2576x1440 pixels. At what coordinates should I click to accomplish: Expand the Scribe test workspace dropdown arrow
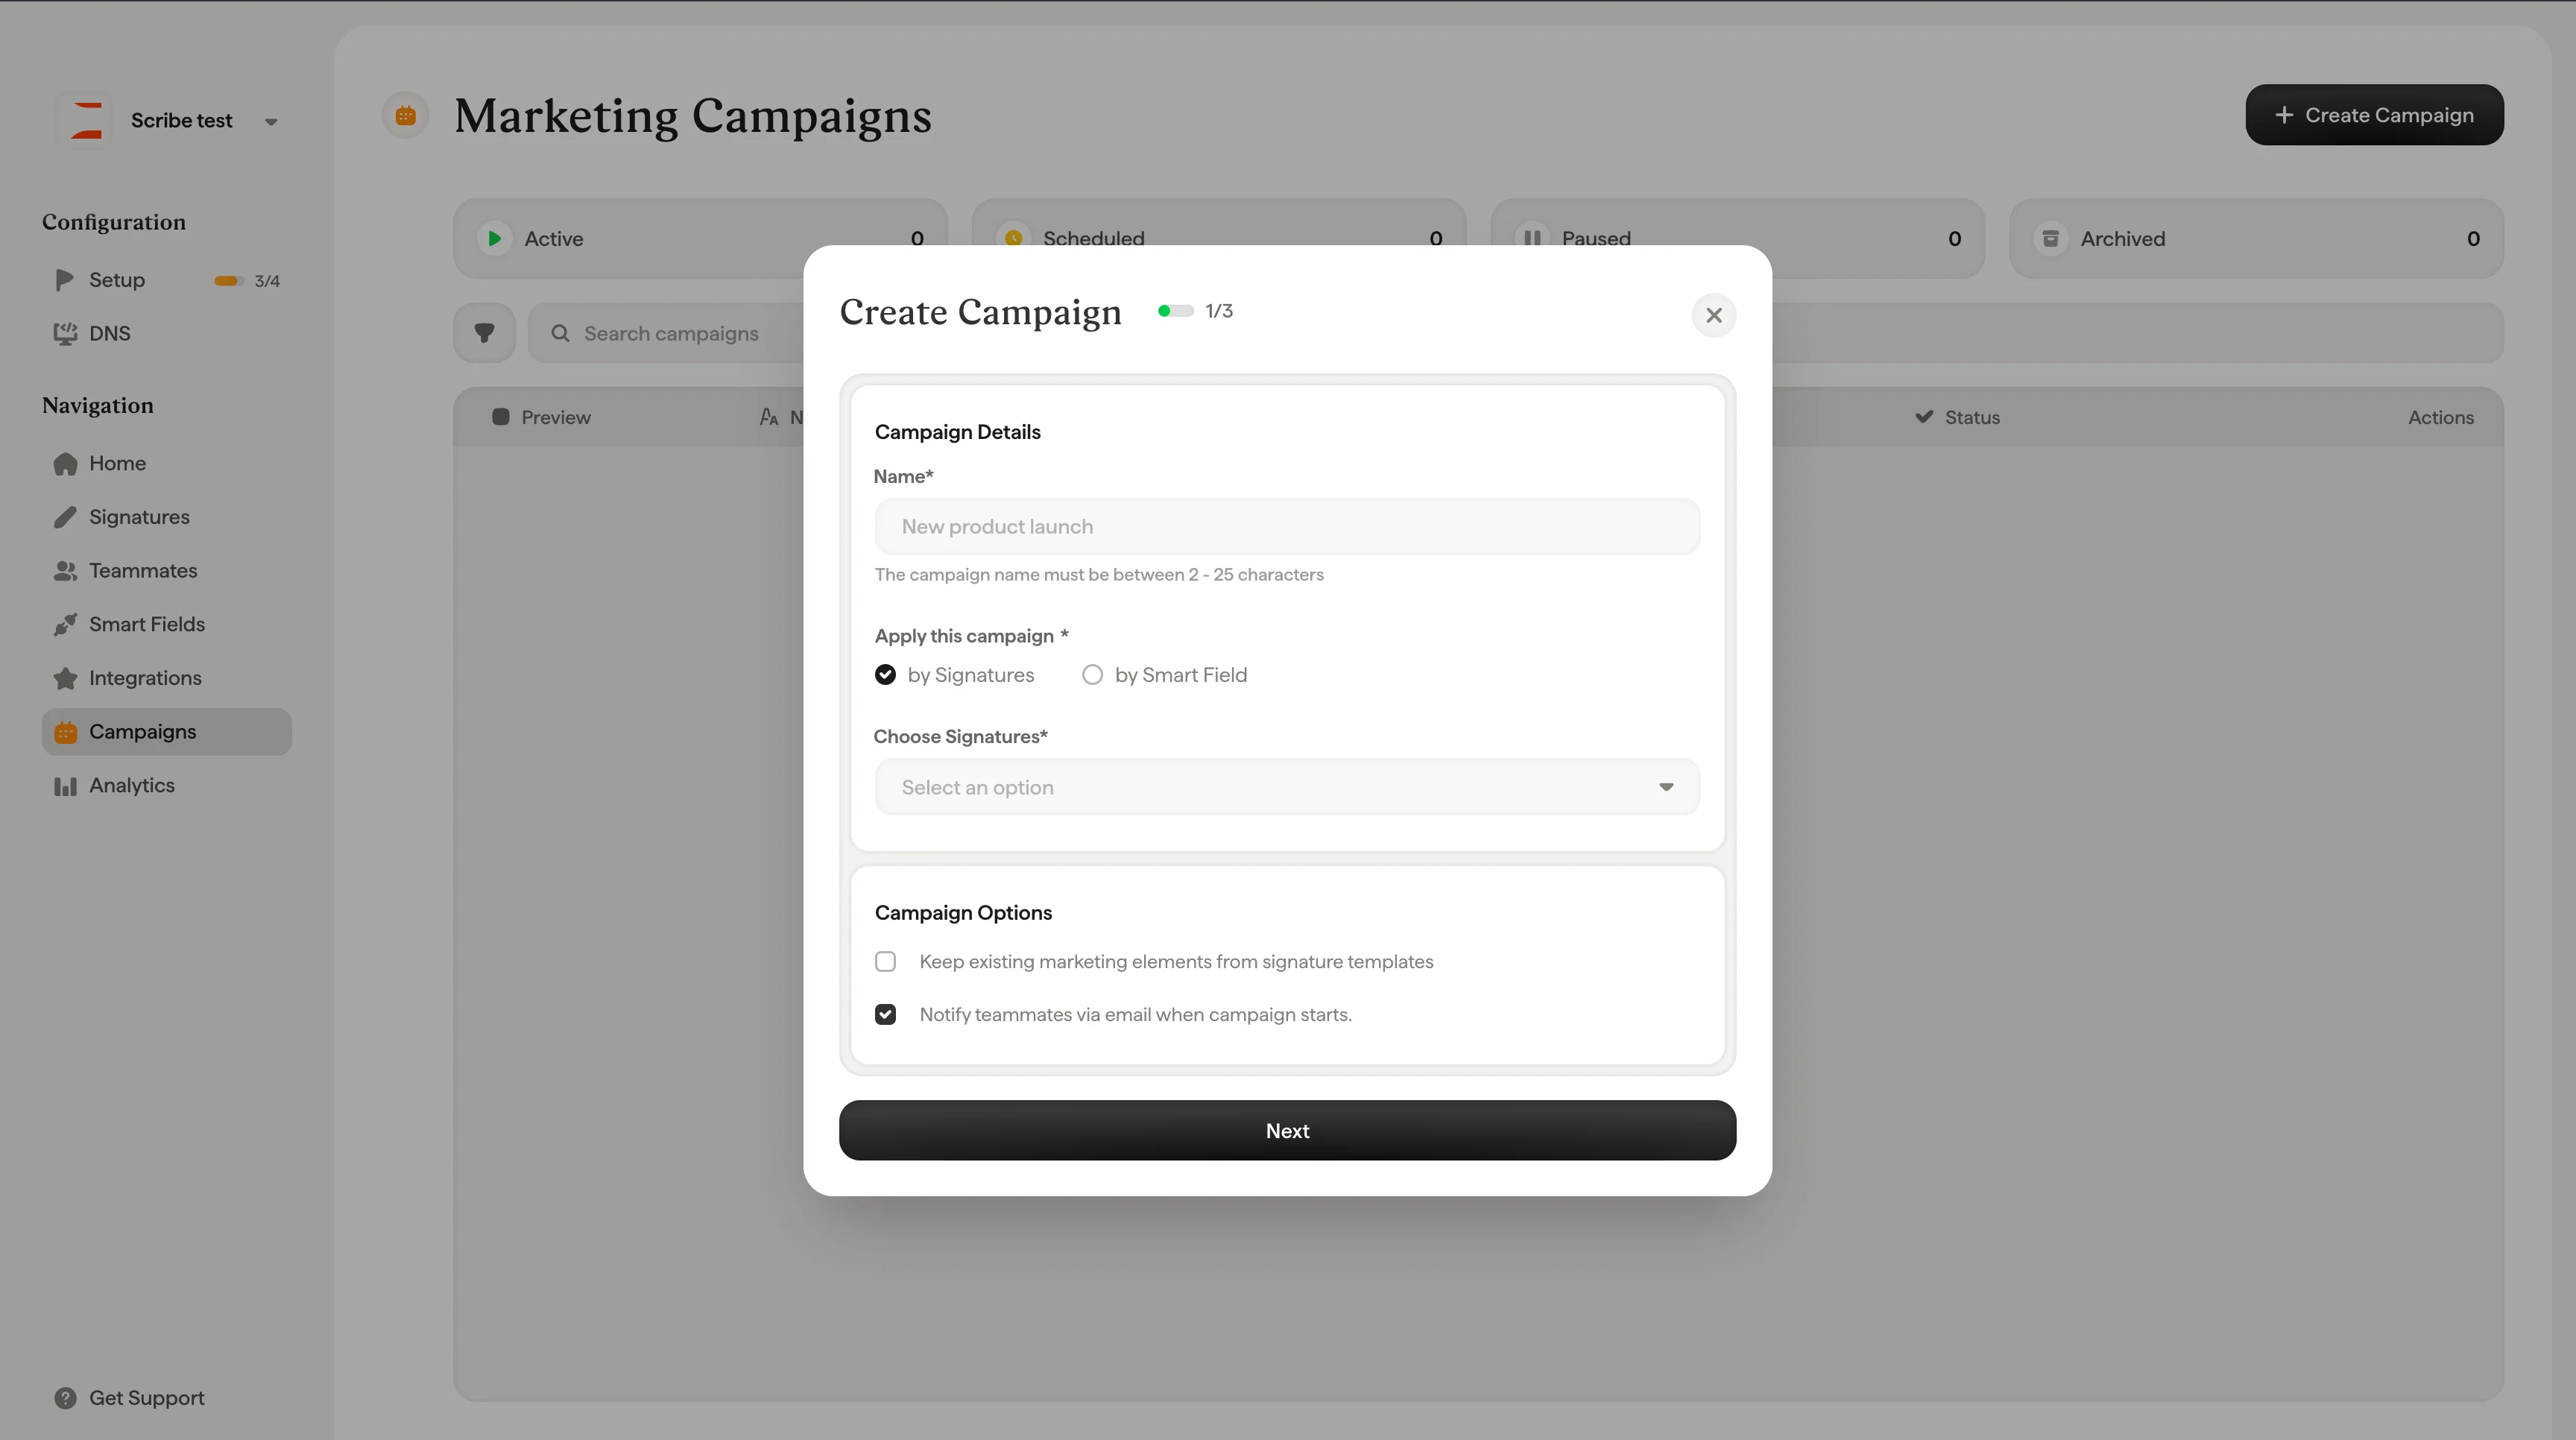271,122
